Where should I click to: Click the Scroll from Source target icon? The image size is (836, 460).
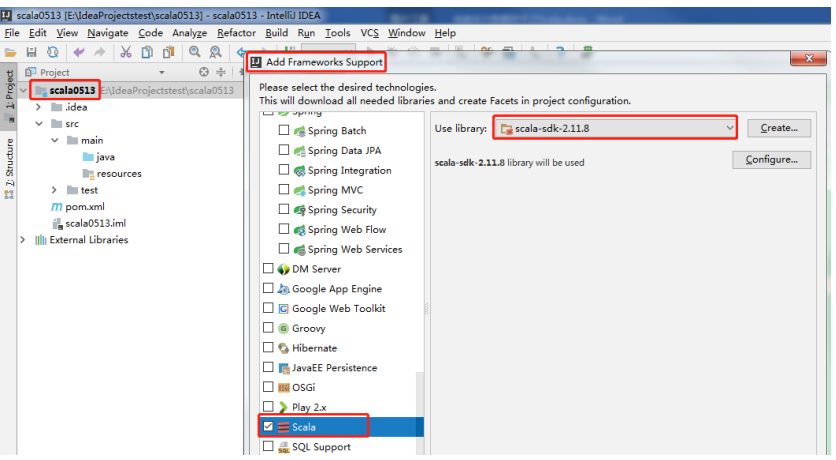click(x=204, y=72)
